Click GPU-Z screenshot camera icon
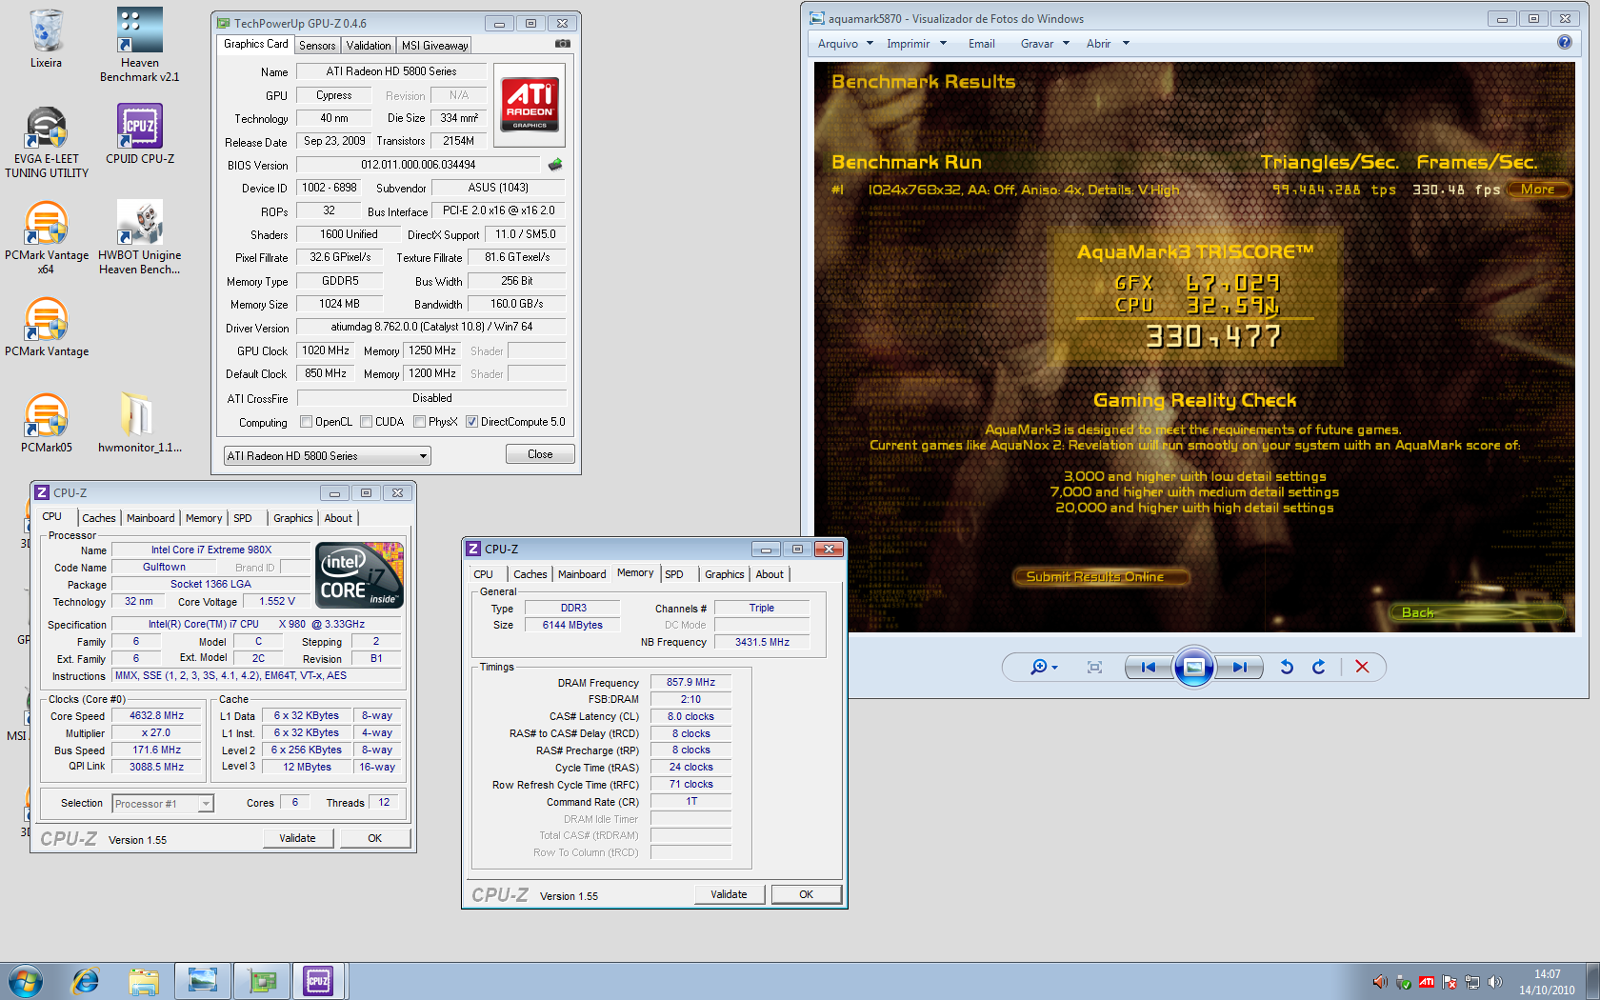1600x1000 pixels. [x=562, y=44]
